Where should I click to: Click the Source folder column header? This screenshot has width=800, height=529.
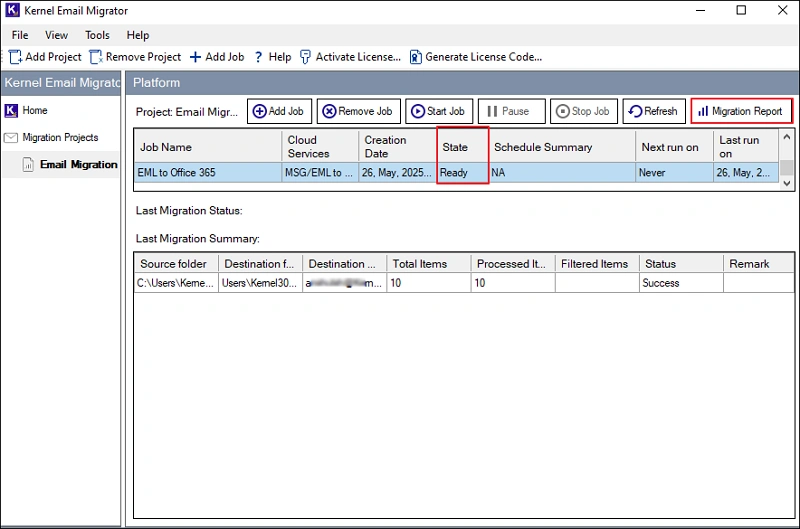pos(177,264)
